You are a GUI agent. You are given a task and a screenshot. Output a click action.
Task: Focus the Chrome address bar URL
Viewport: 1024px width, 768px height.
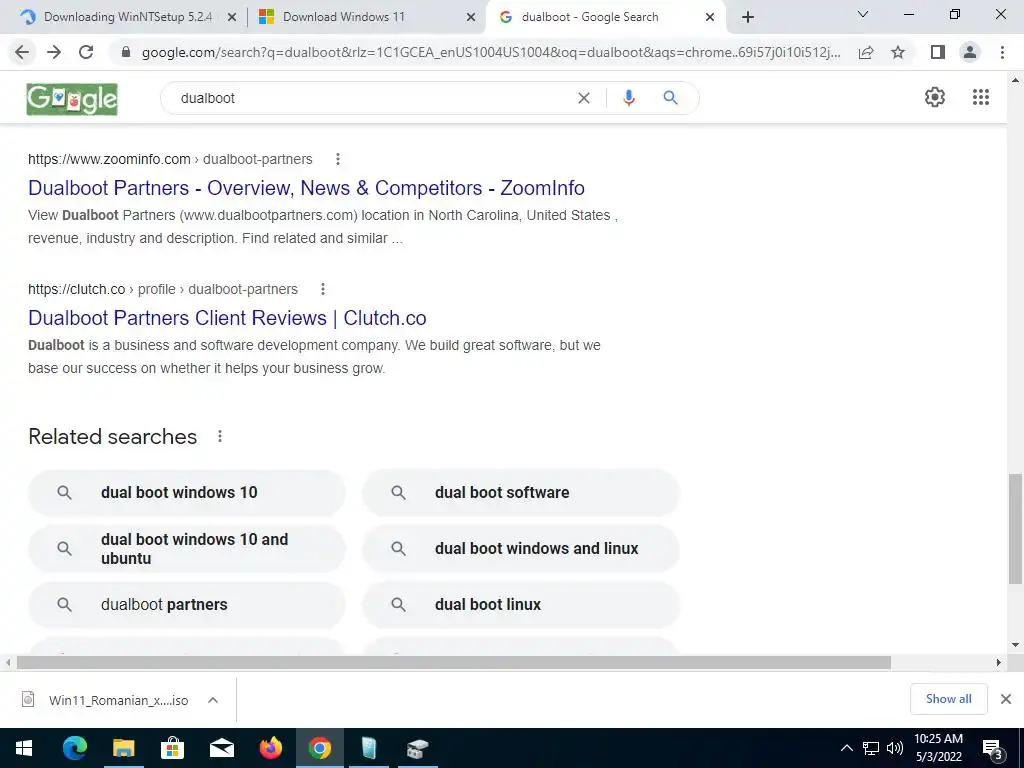tap(491, 52)
